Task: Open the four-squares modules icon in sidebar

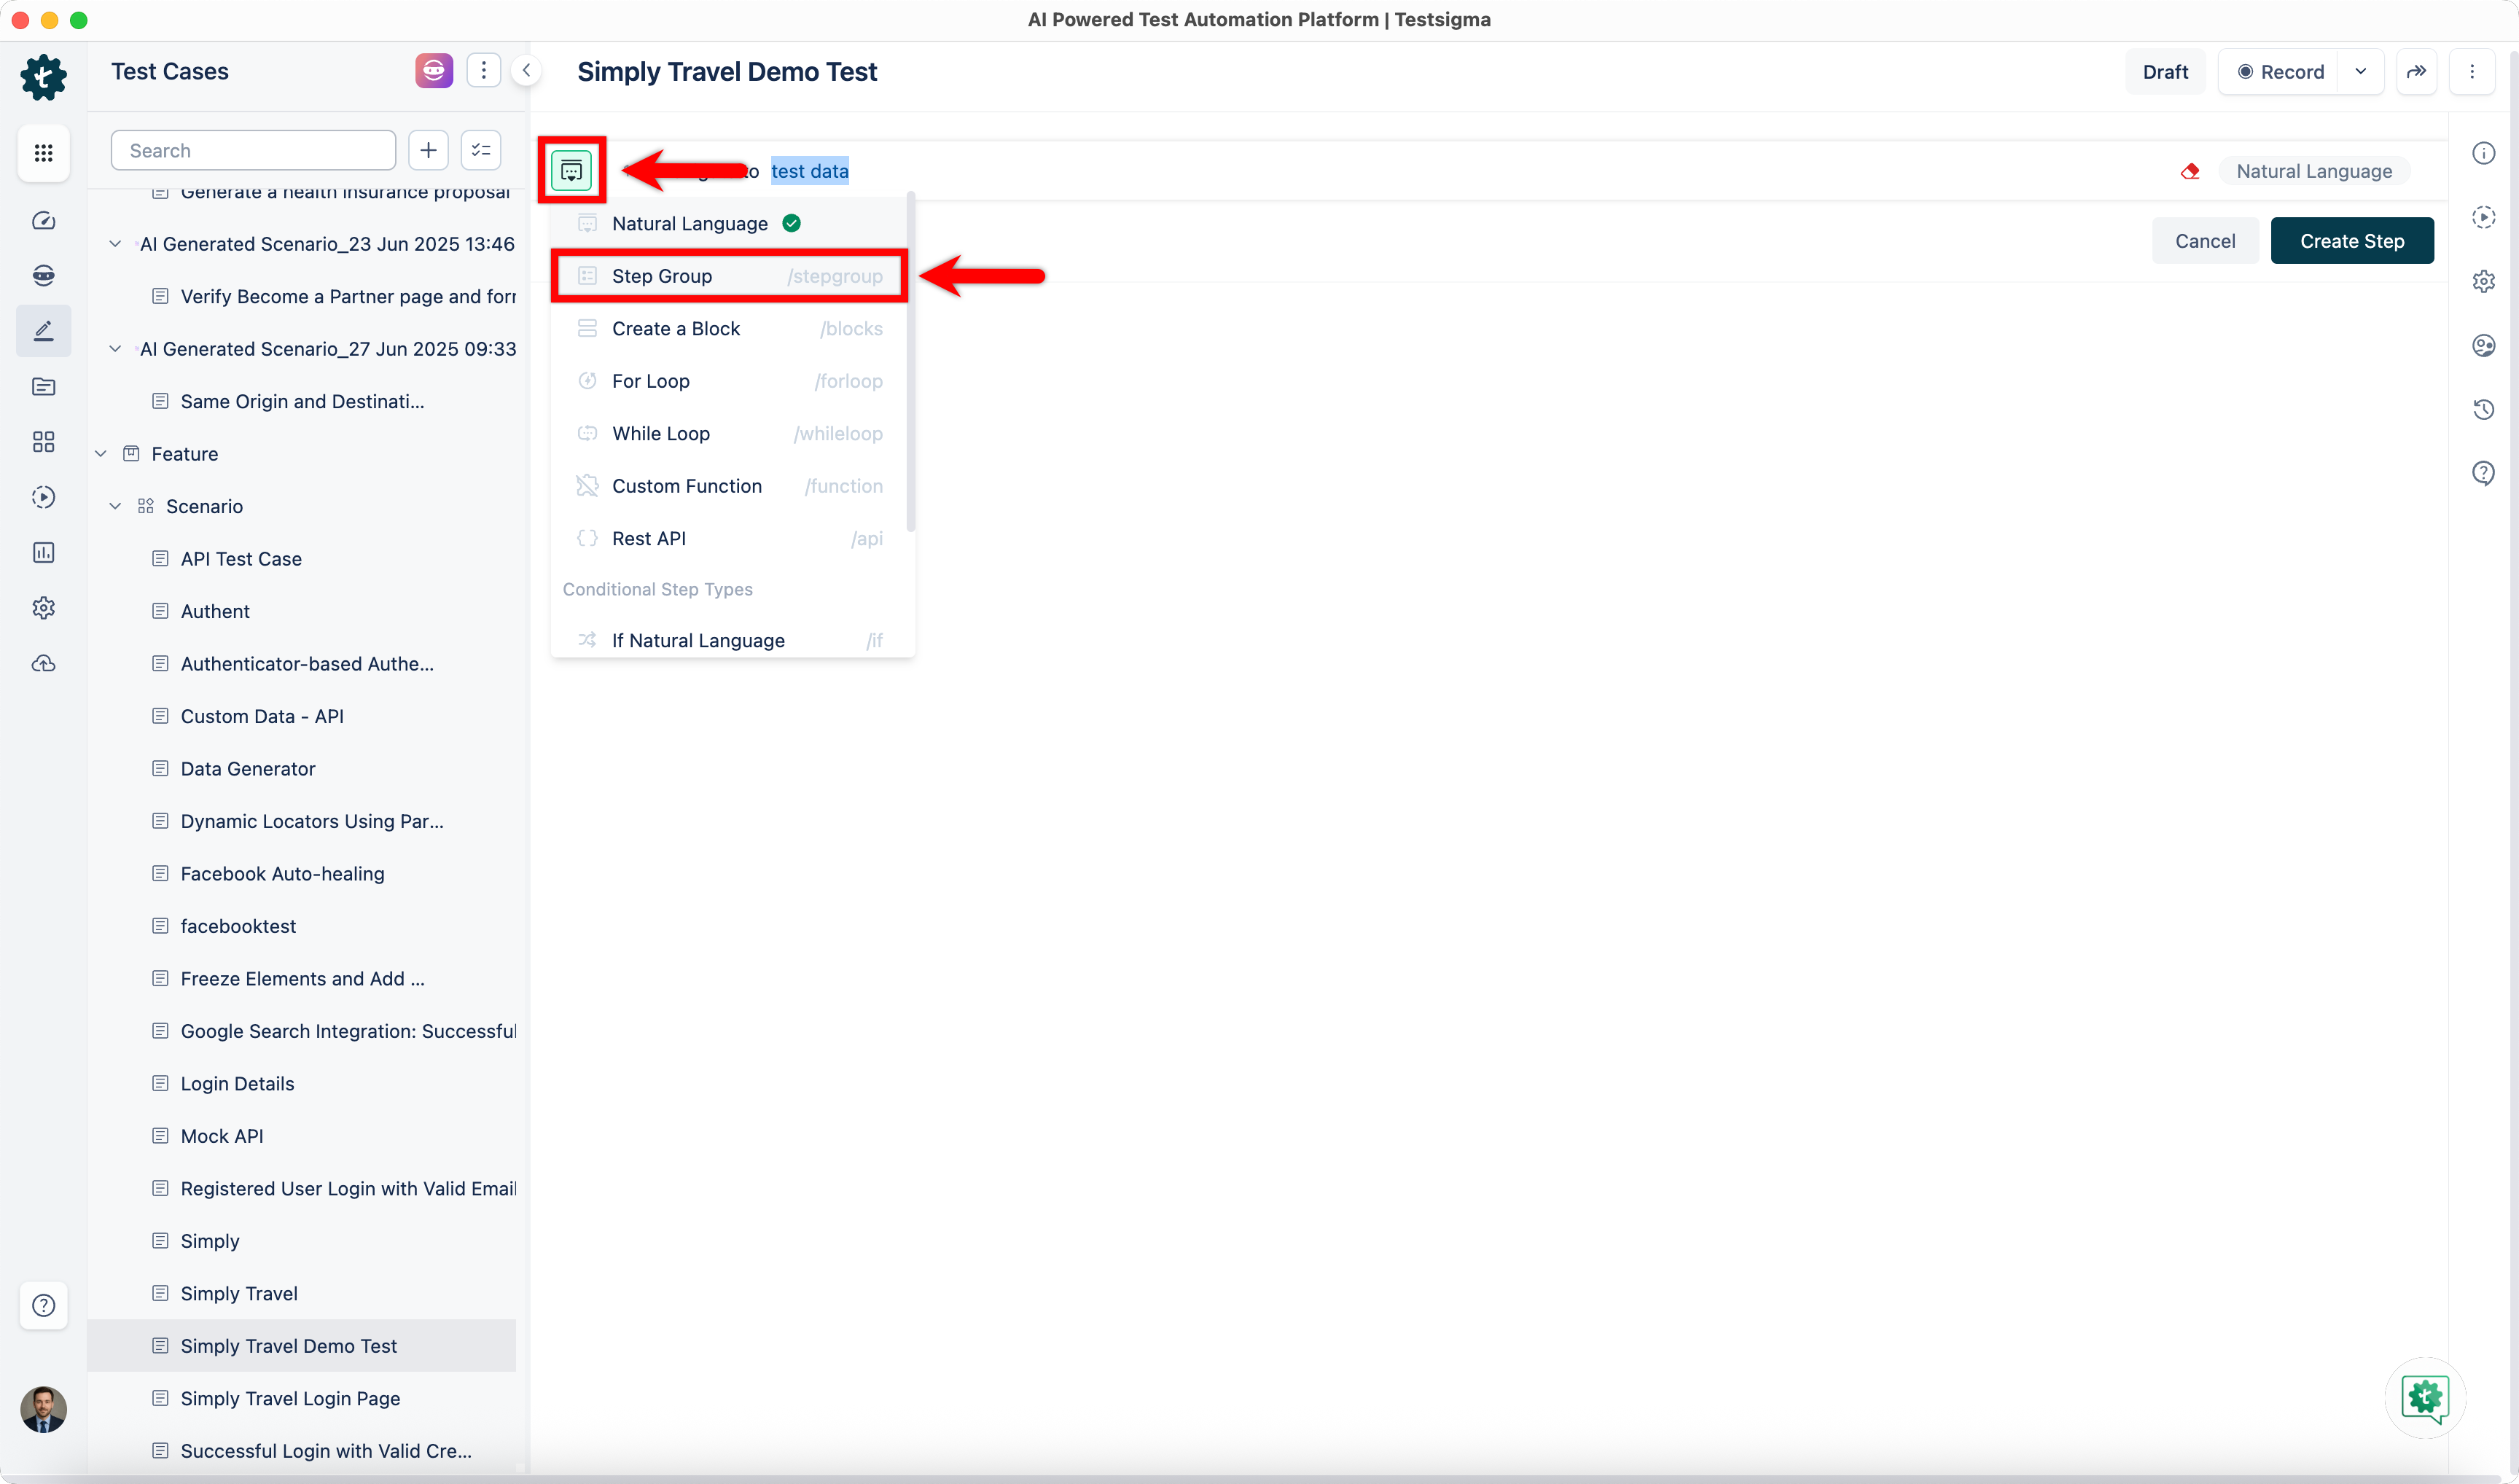Action: pos(43,441)
